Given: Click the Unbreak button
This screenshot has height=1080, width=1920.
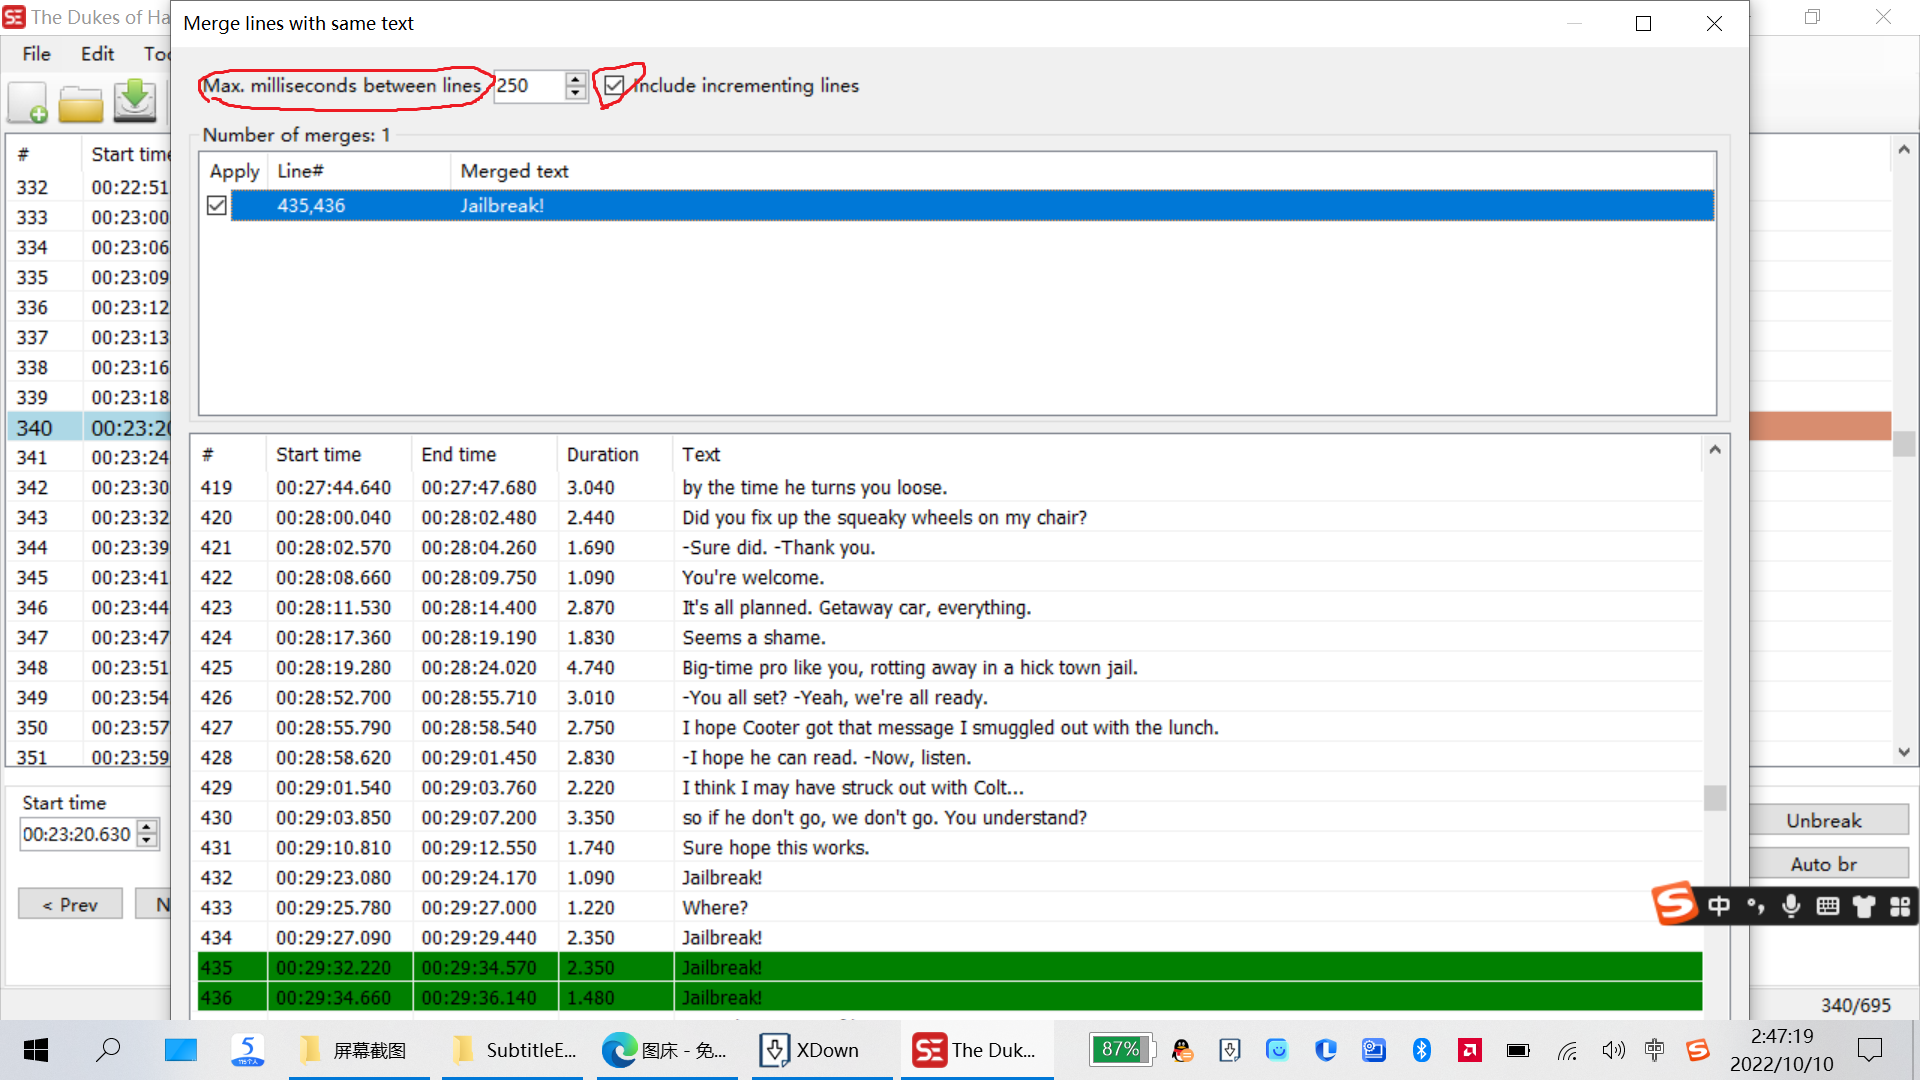Looking at the screenshot, I should [1830, 820].
